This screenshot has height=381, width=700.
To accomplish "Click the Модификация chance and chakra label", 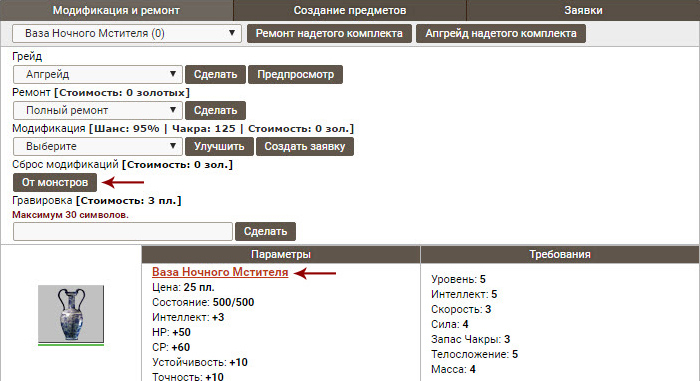I will click(x=183, y=129).
